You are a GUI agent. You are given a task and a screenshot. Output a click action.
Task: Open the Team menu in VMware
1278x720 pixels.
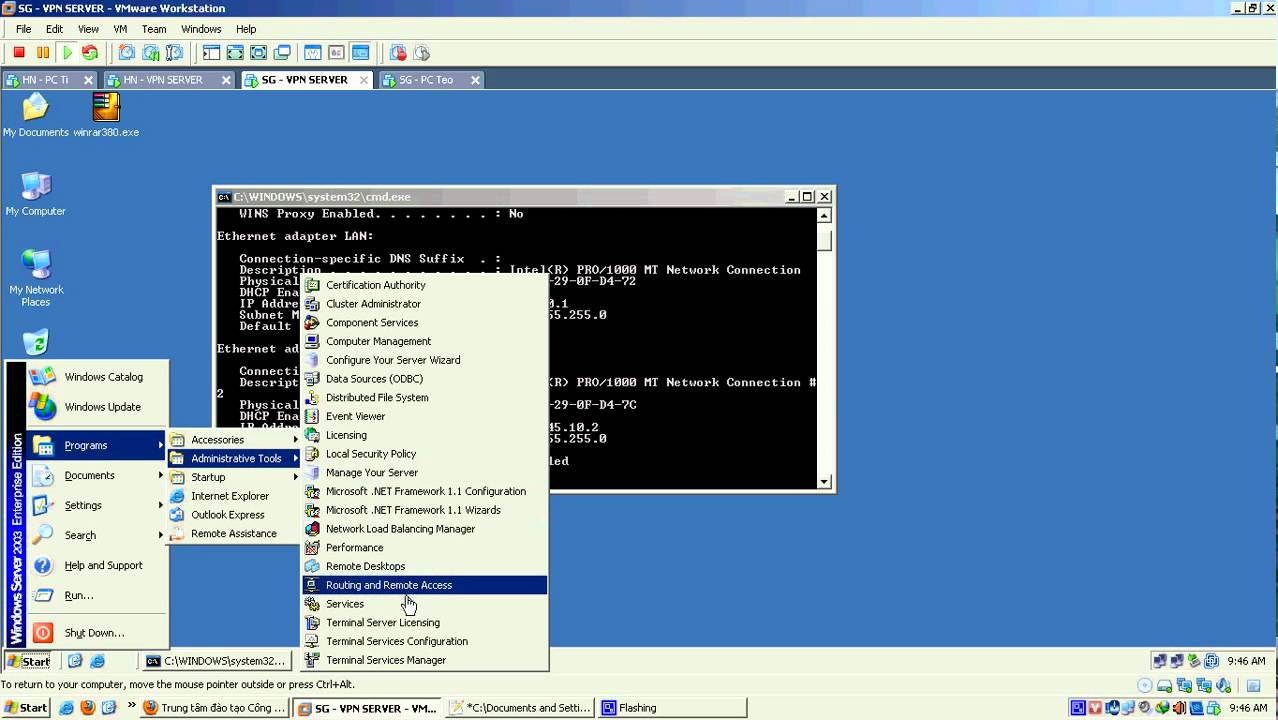(x=154, y=29)
